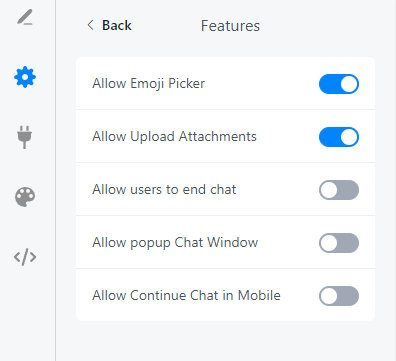Open the pencil edit section in sidebar
The width and height of the screenshot is (396, 361).
click(x=25, y=17)
